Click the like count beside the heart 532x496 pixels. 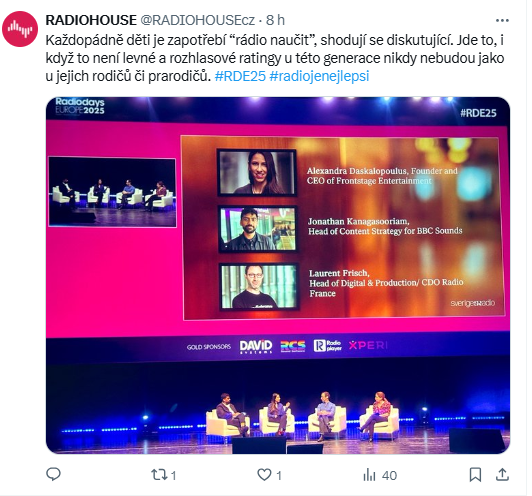coord(279,476)
